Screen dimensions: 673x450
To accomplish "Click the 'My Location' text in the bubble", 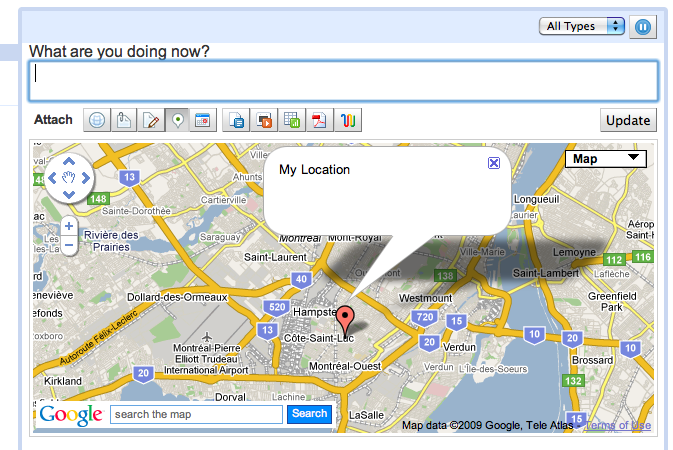I will [314, 170].
